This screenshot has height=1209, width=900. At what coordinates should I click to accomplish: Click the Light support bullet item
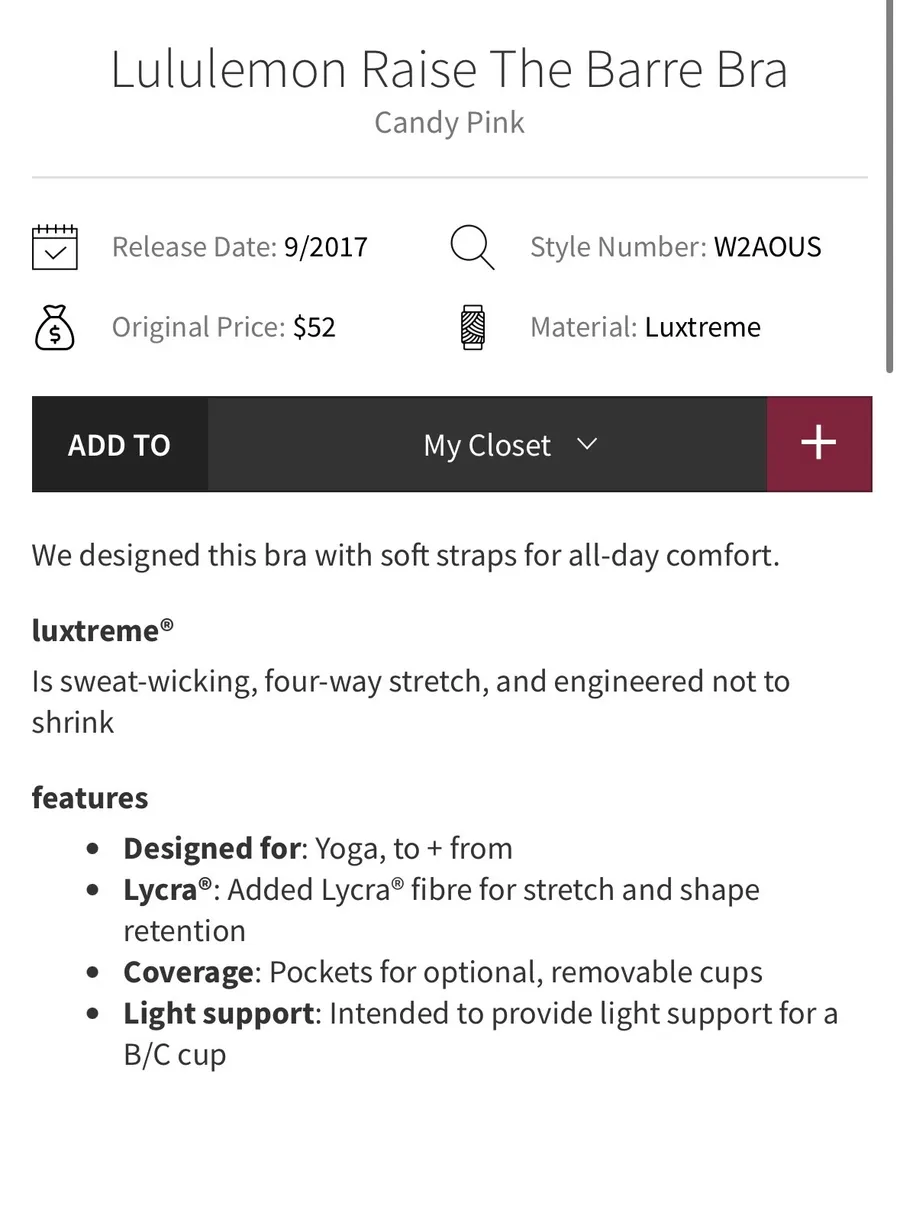click(481, 1033)
